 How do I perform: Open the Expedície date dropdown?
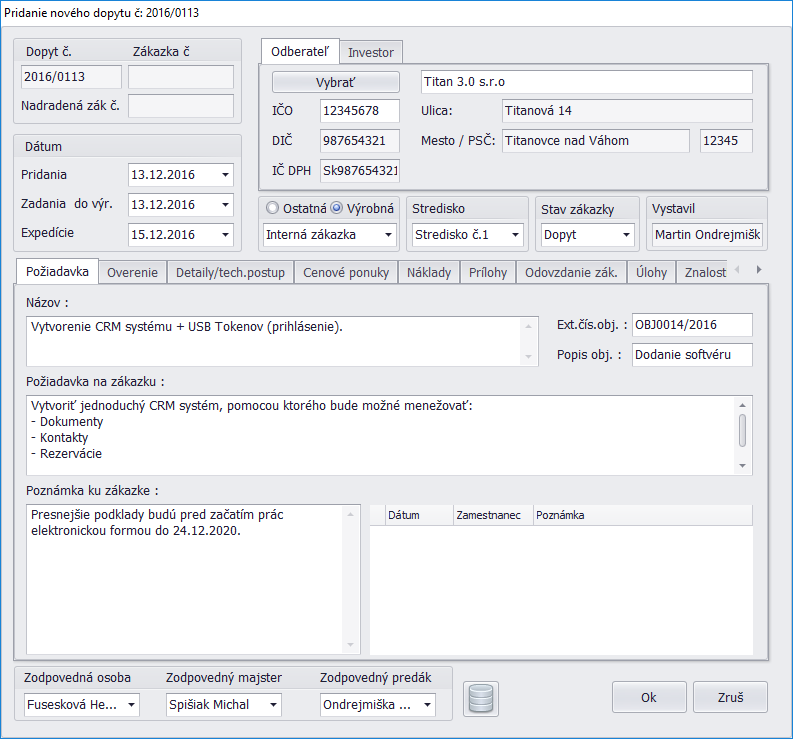[x=225, y=235]
